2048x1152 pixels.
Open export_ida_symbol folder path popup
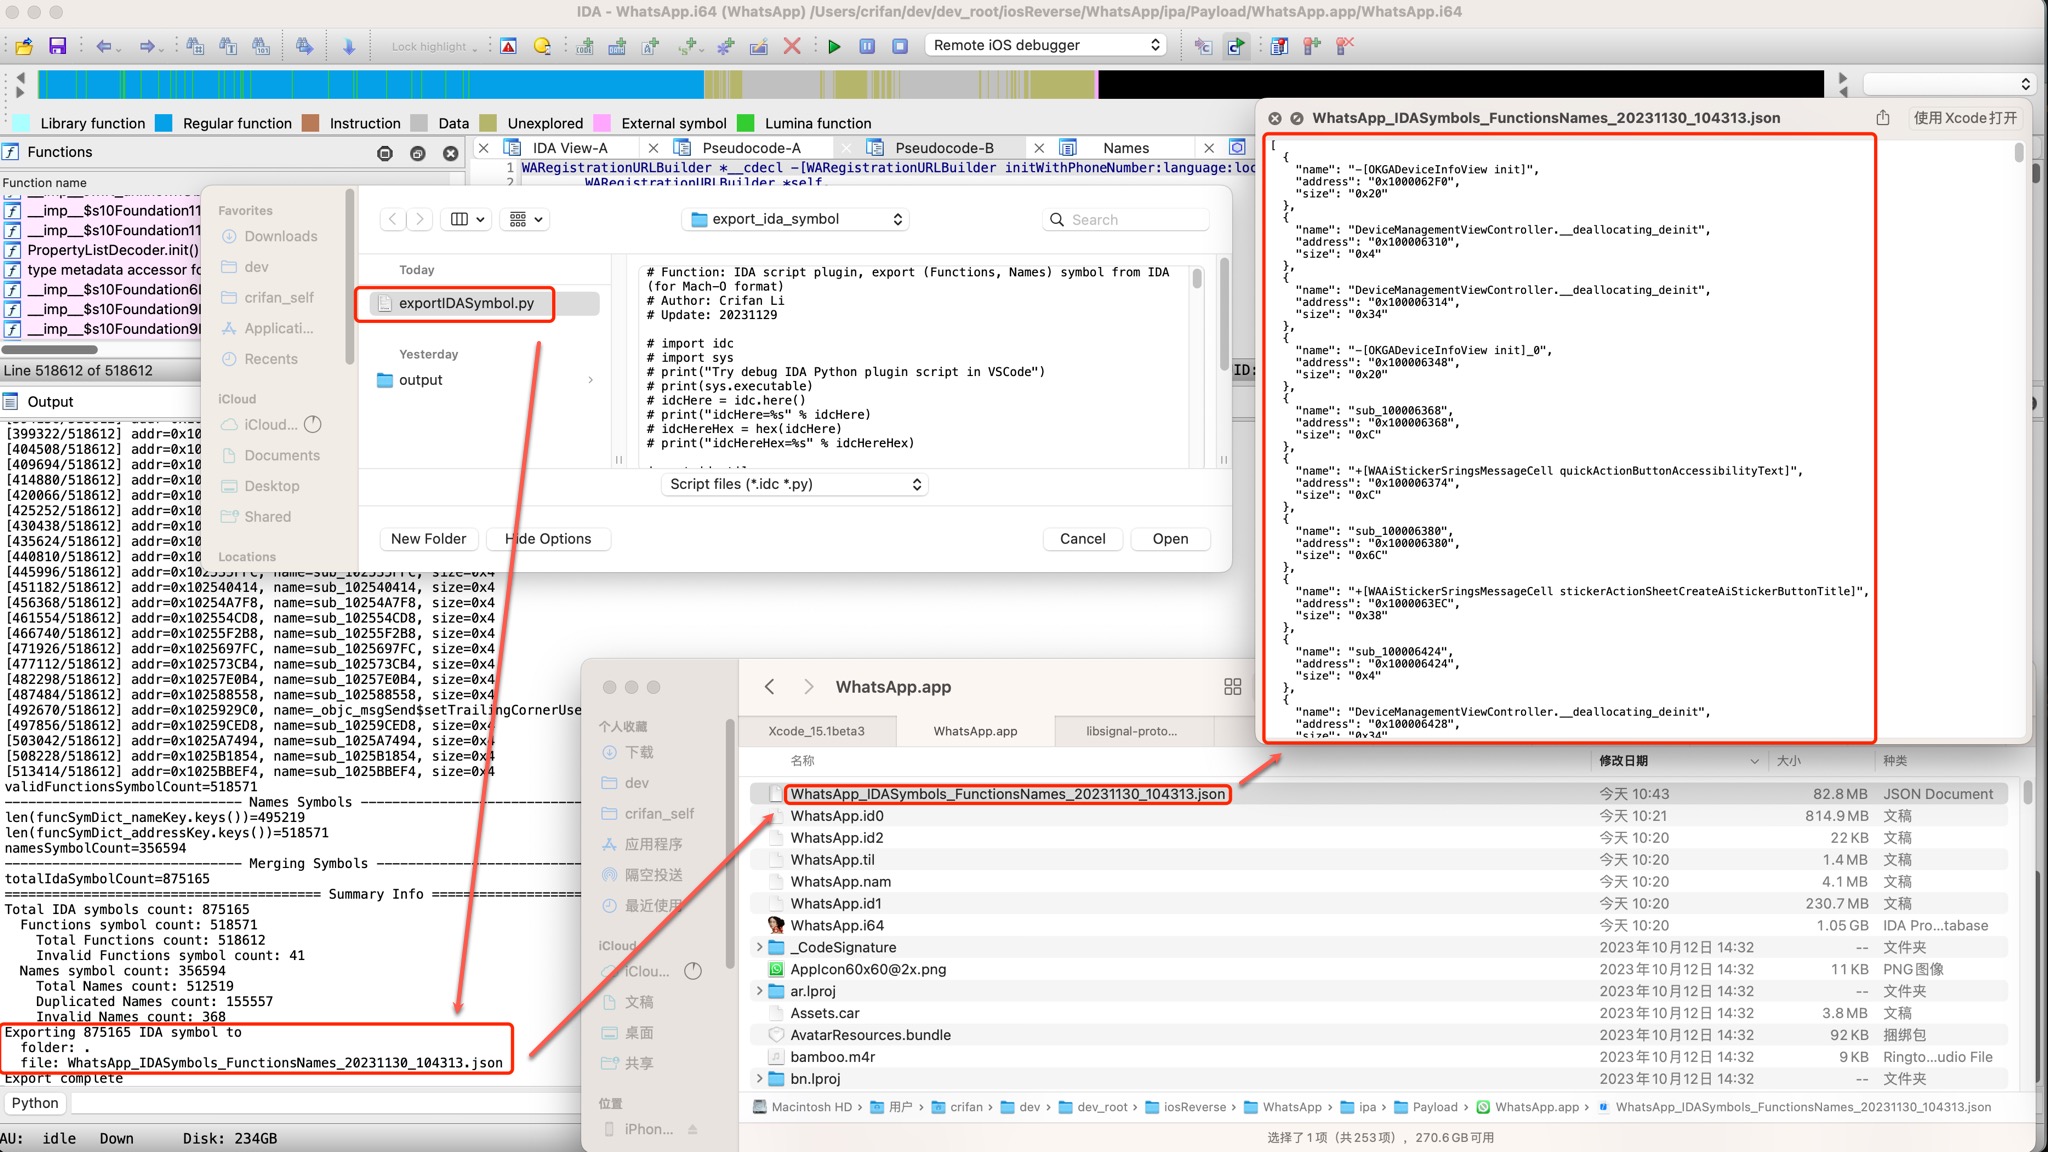(x=795, y=219)
